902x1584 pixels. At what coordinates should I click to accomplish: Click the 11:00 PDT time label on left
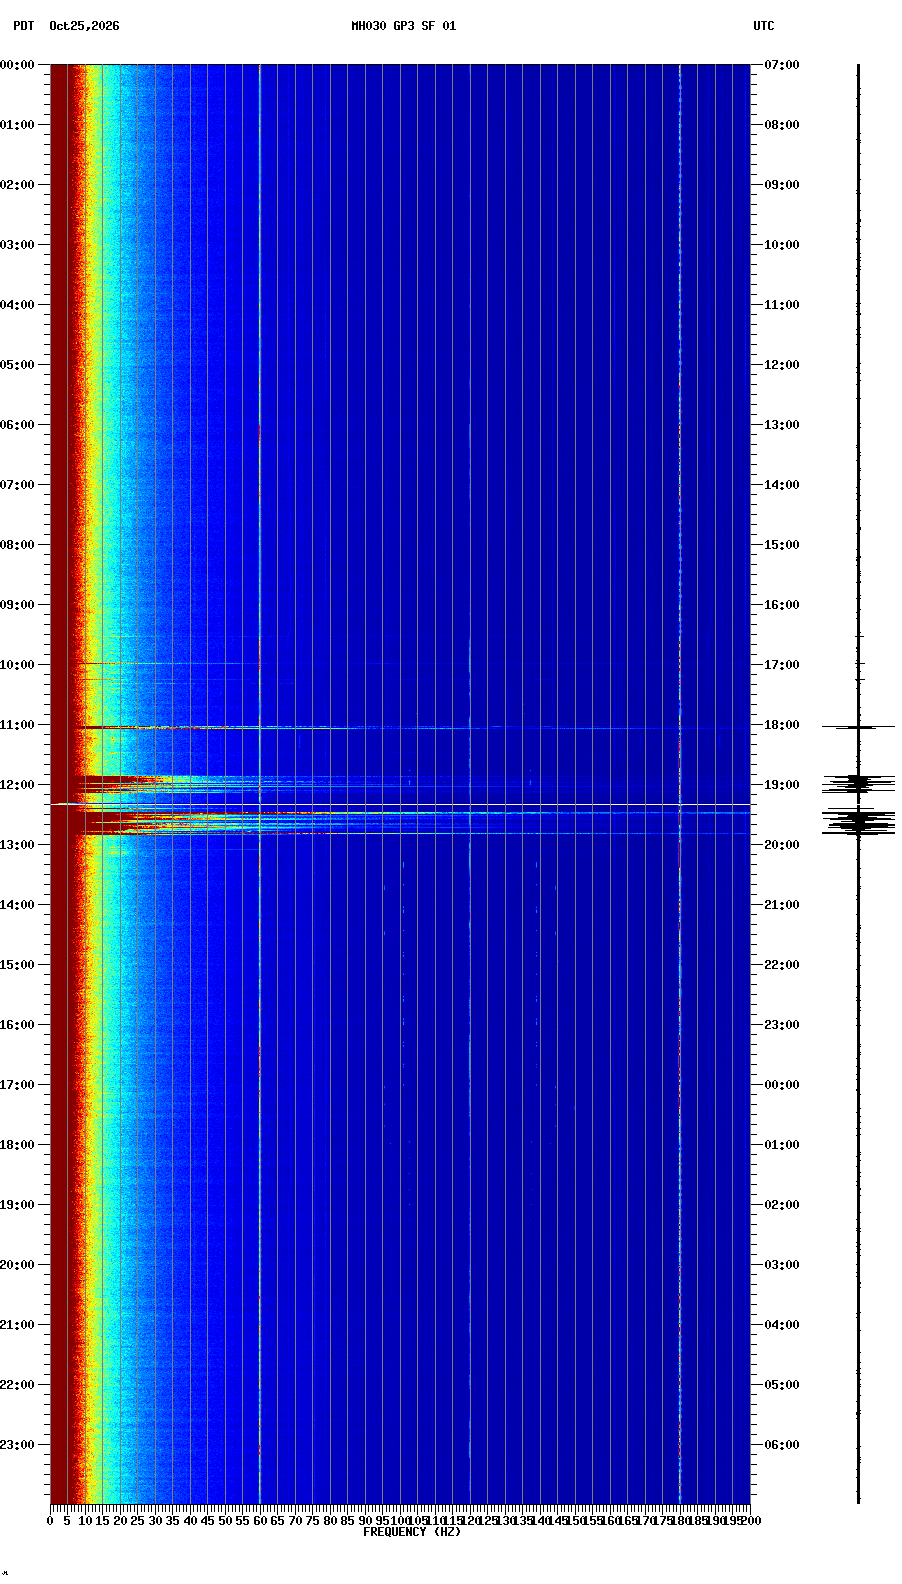[x=17, y=725]
